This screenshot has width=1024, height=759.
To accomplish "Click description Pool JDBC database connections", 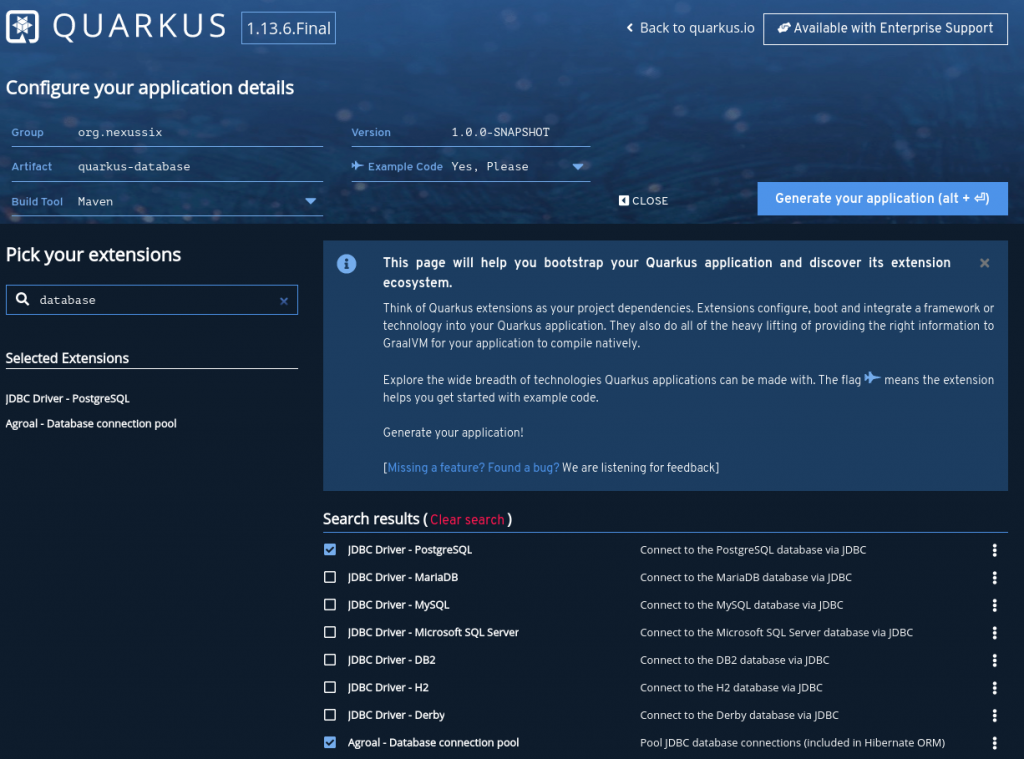I will click(792, 743).
